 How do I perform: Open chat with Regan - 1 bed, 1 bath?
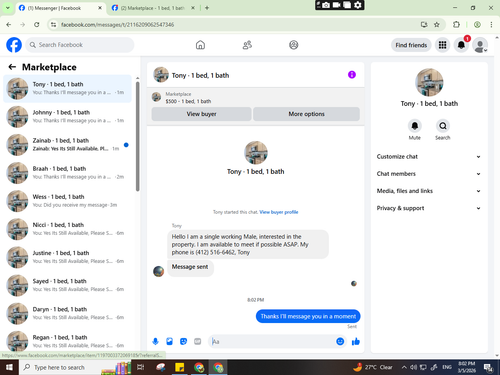(67, 341)
